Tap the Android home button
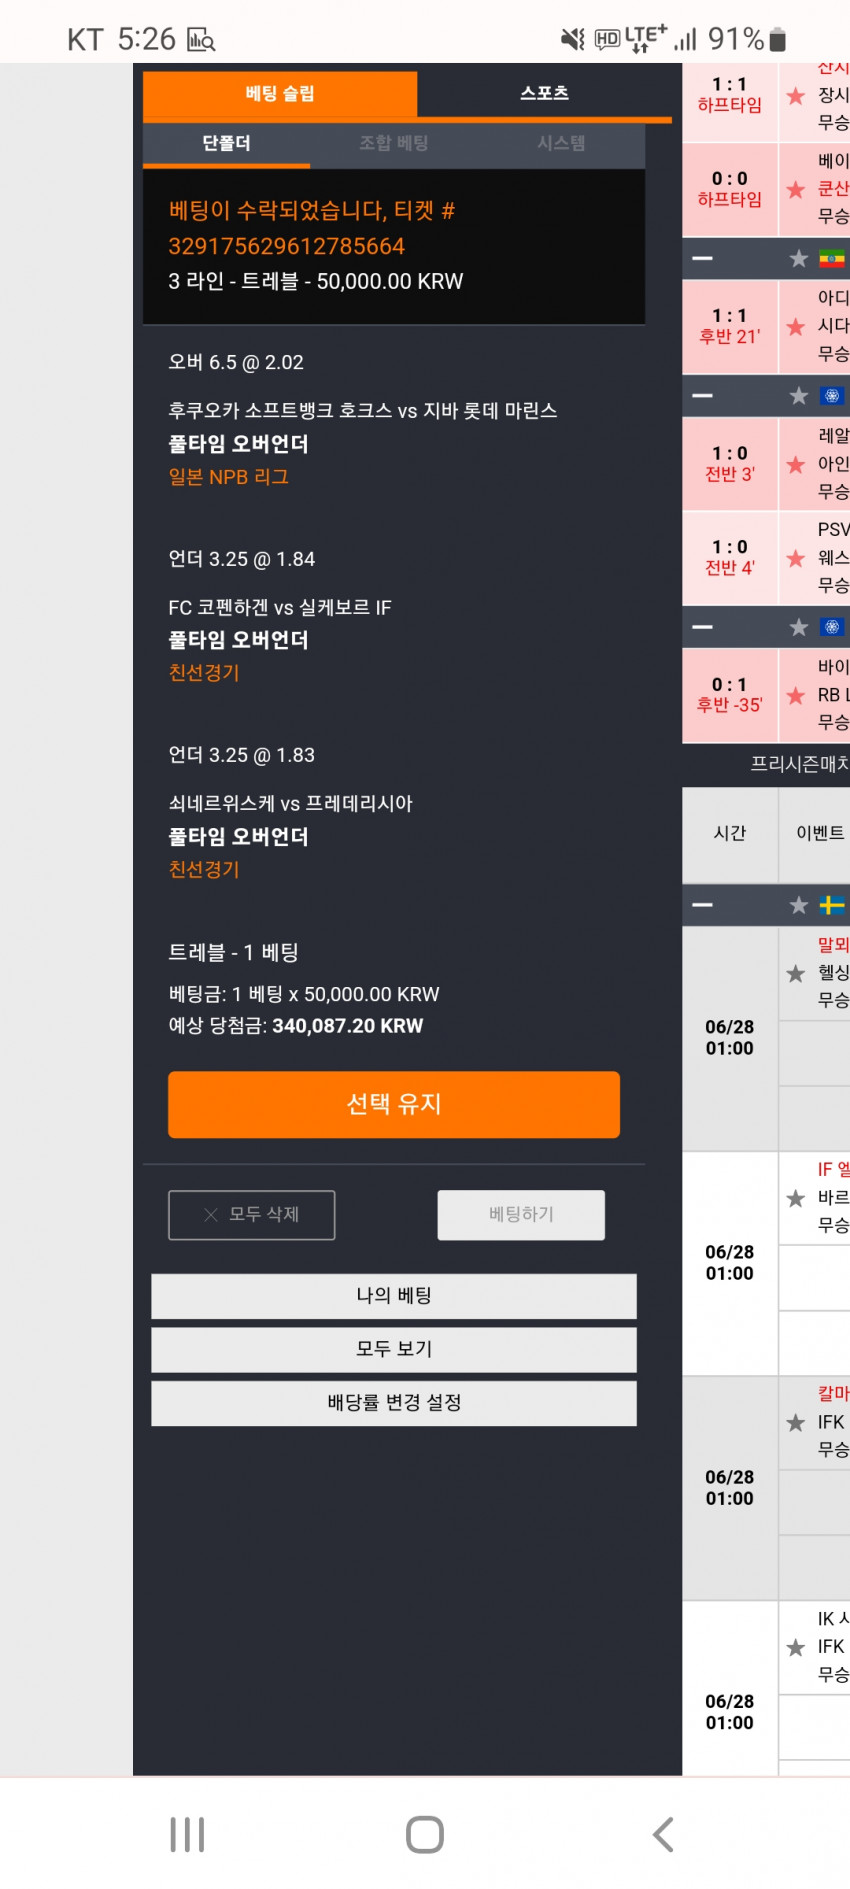The width and height of the screenshot is (850, 1889). pos(425,1834)
